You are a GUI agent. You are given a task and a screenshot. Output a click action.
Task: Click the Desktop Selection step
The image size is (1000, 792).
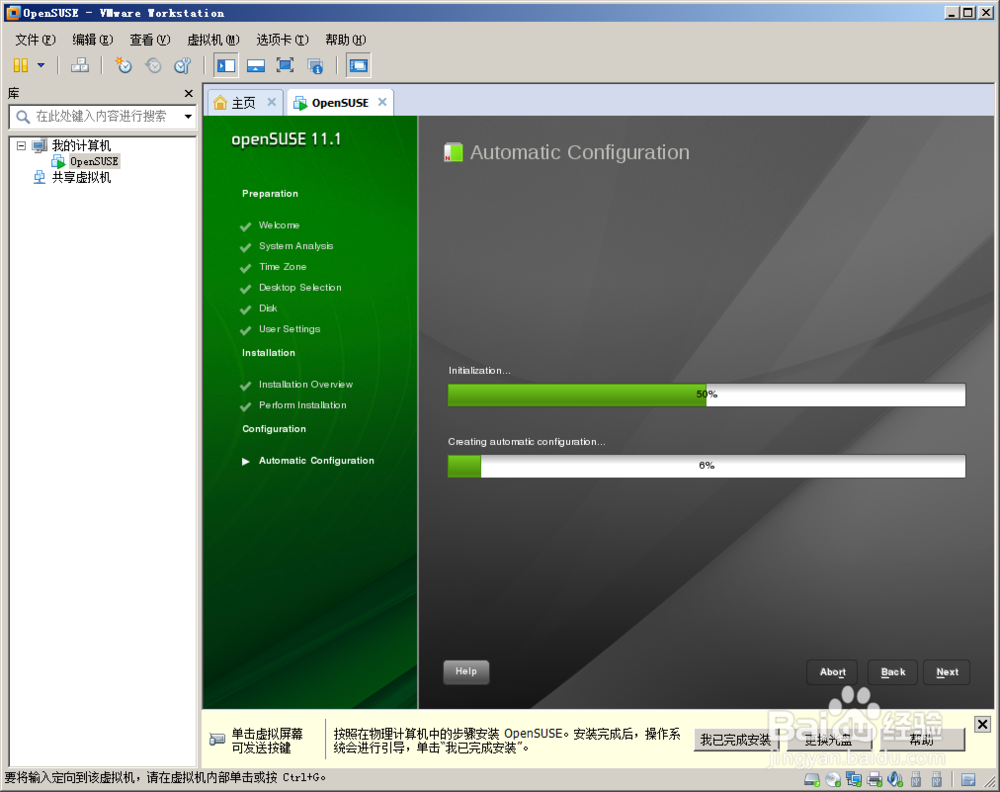(x=300, y=288)
